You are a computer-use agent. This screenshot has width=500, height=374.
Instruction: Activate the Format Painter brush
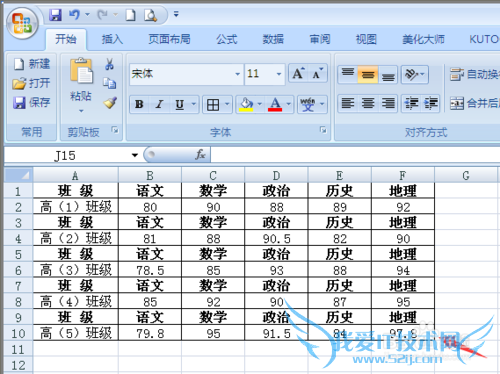(x=110, y=103)
